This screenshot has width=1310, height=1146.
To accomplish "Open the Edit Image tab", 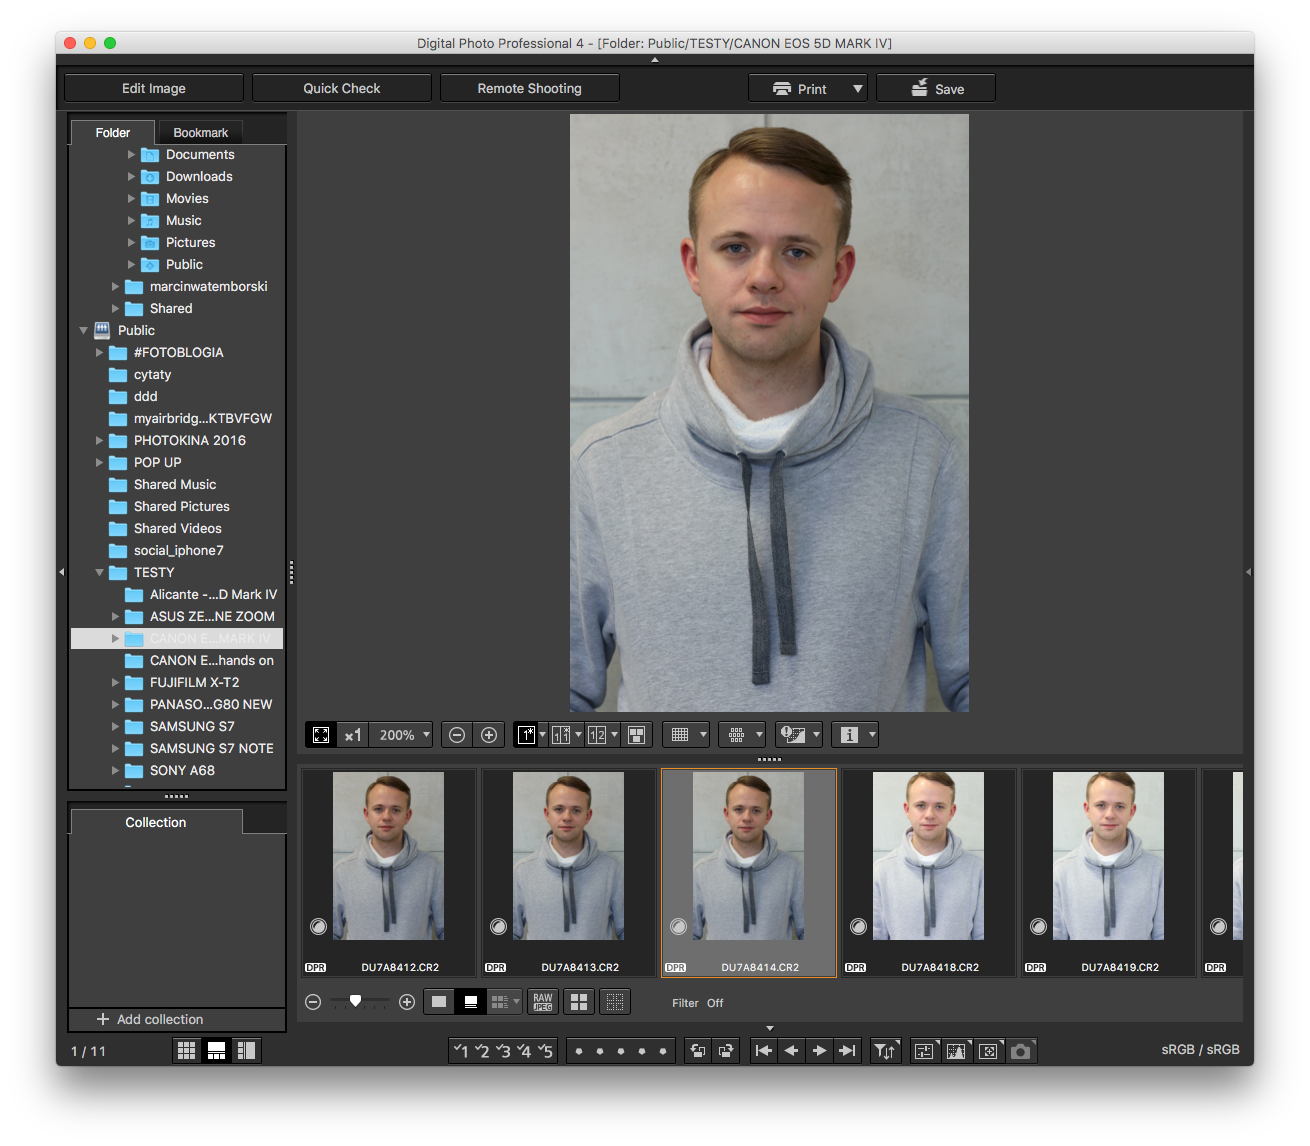I will tap(154, 88).
